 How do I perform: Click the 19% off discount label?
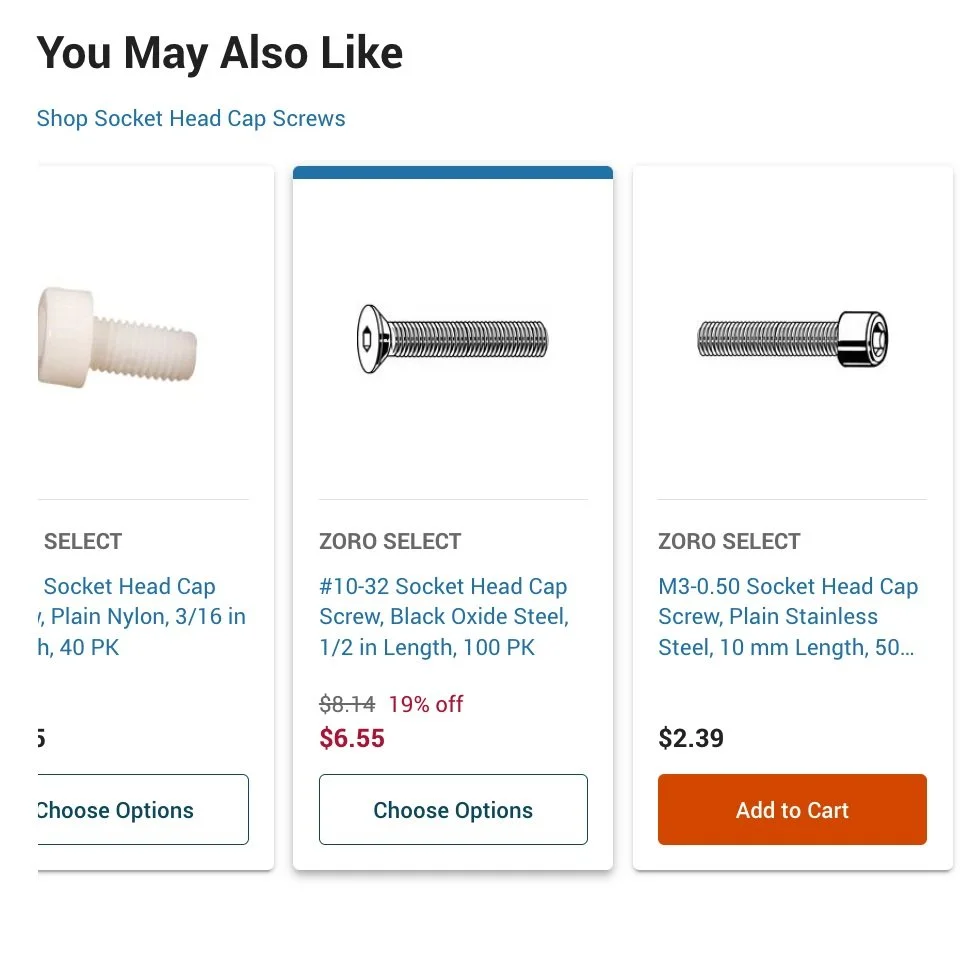point(426,704)
